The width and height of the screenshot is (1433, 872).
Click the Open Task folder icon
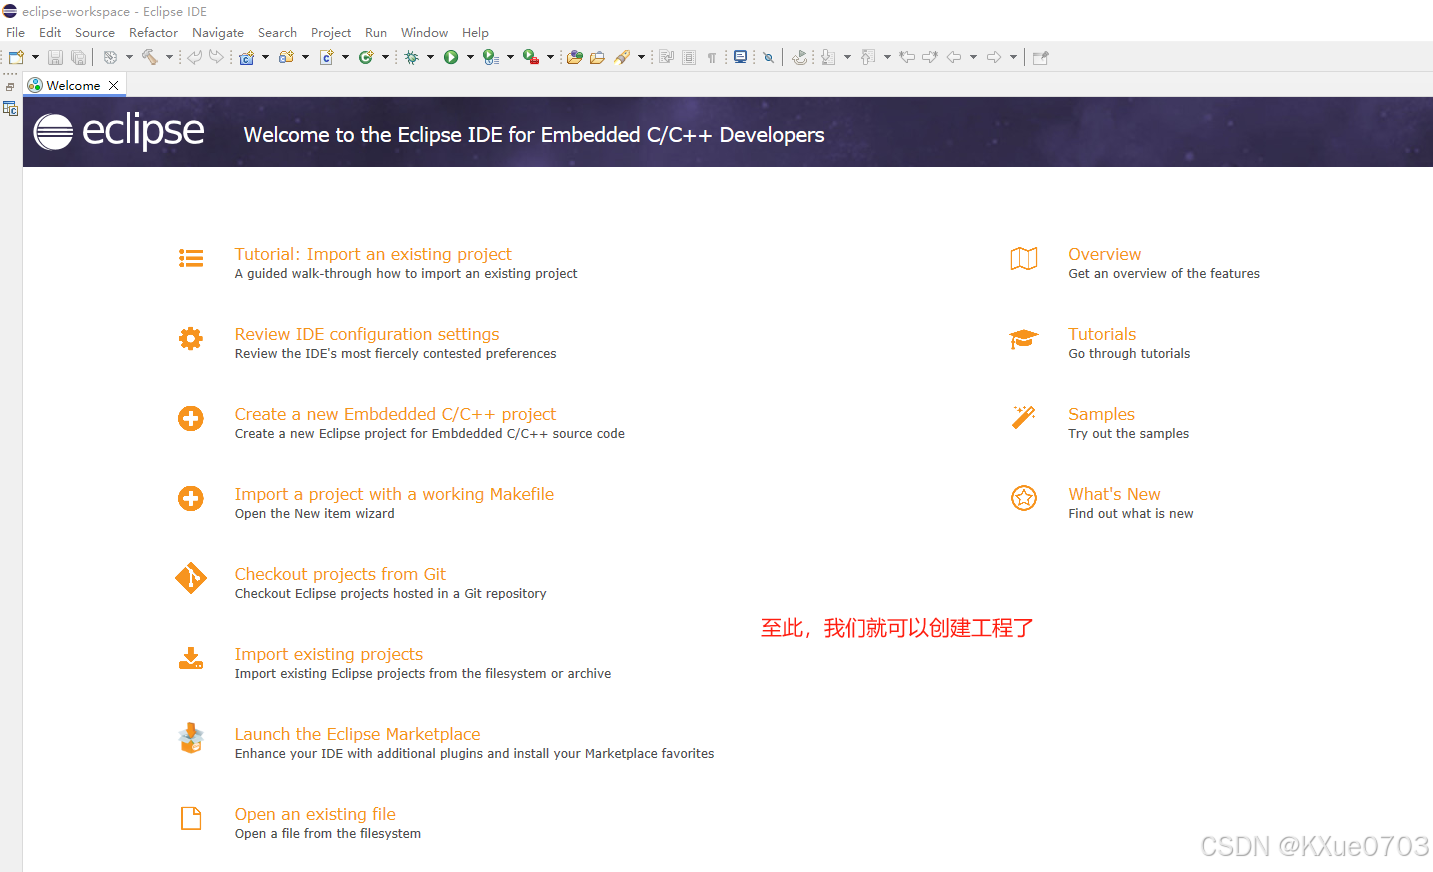[597, 57]
